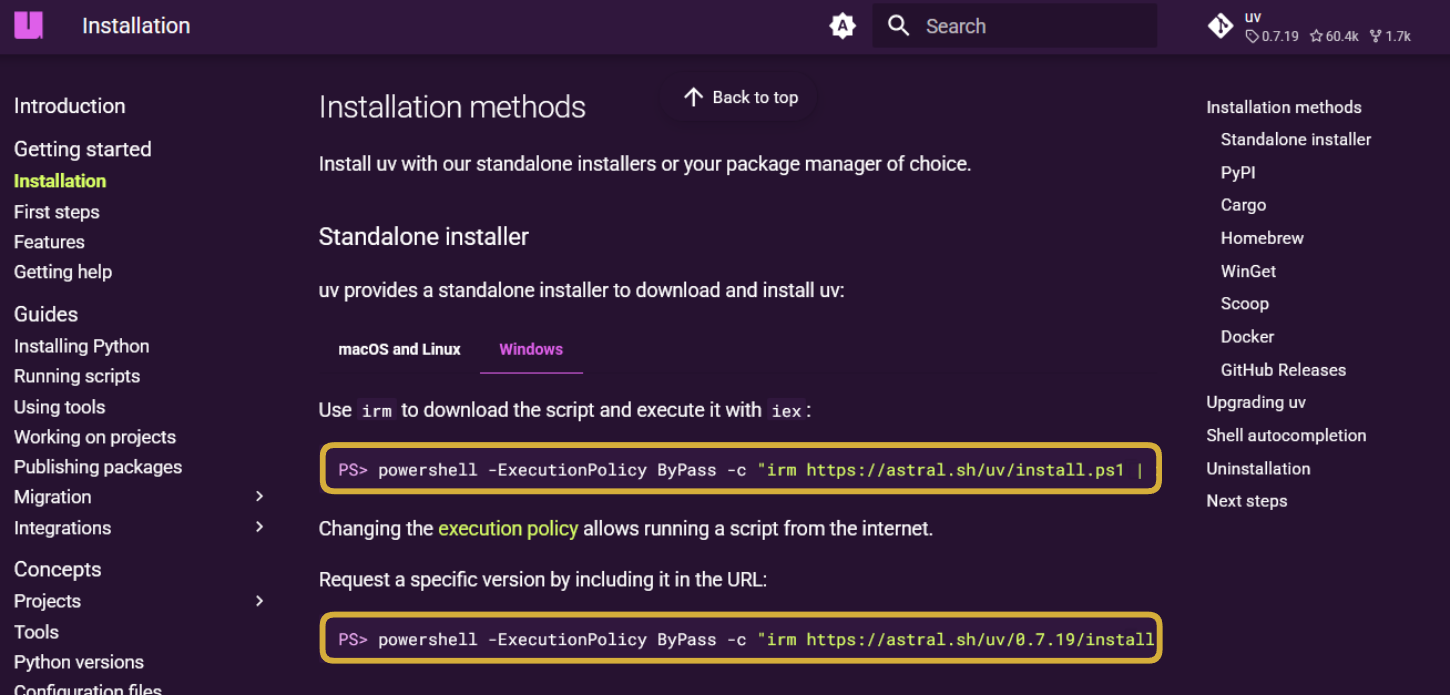Screen dimensions: 1450x695
Task: Open the Getting help page
Action: click(x=63, y=272)
